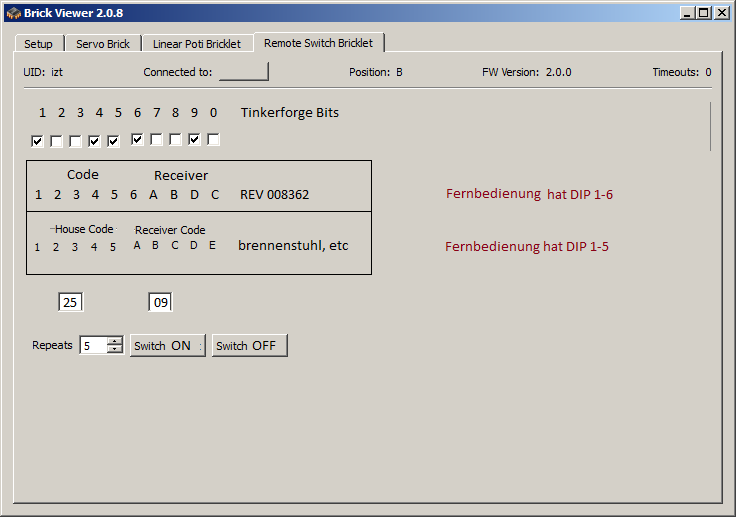Uncheck Tinkerforge bit 4 checkbox
Screen dimensions: 736x517
point(94,141)
